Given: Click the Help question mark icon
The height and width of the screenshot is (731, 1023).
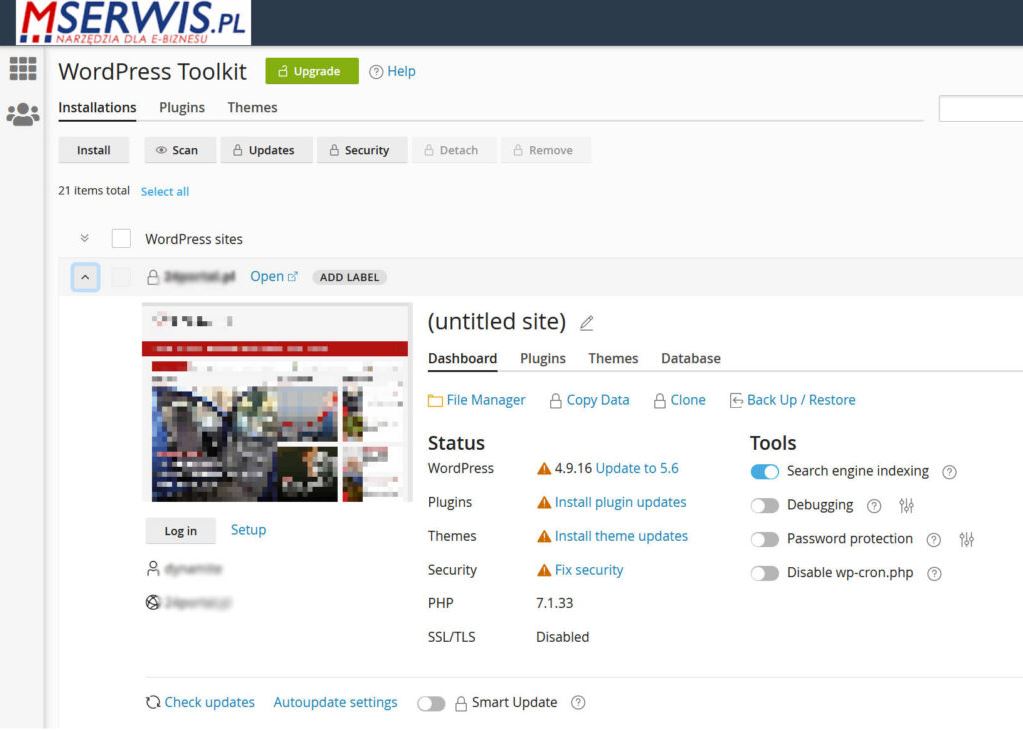Looking at the screenshot, I should tap(376, 72).
